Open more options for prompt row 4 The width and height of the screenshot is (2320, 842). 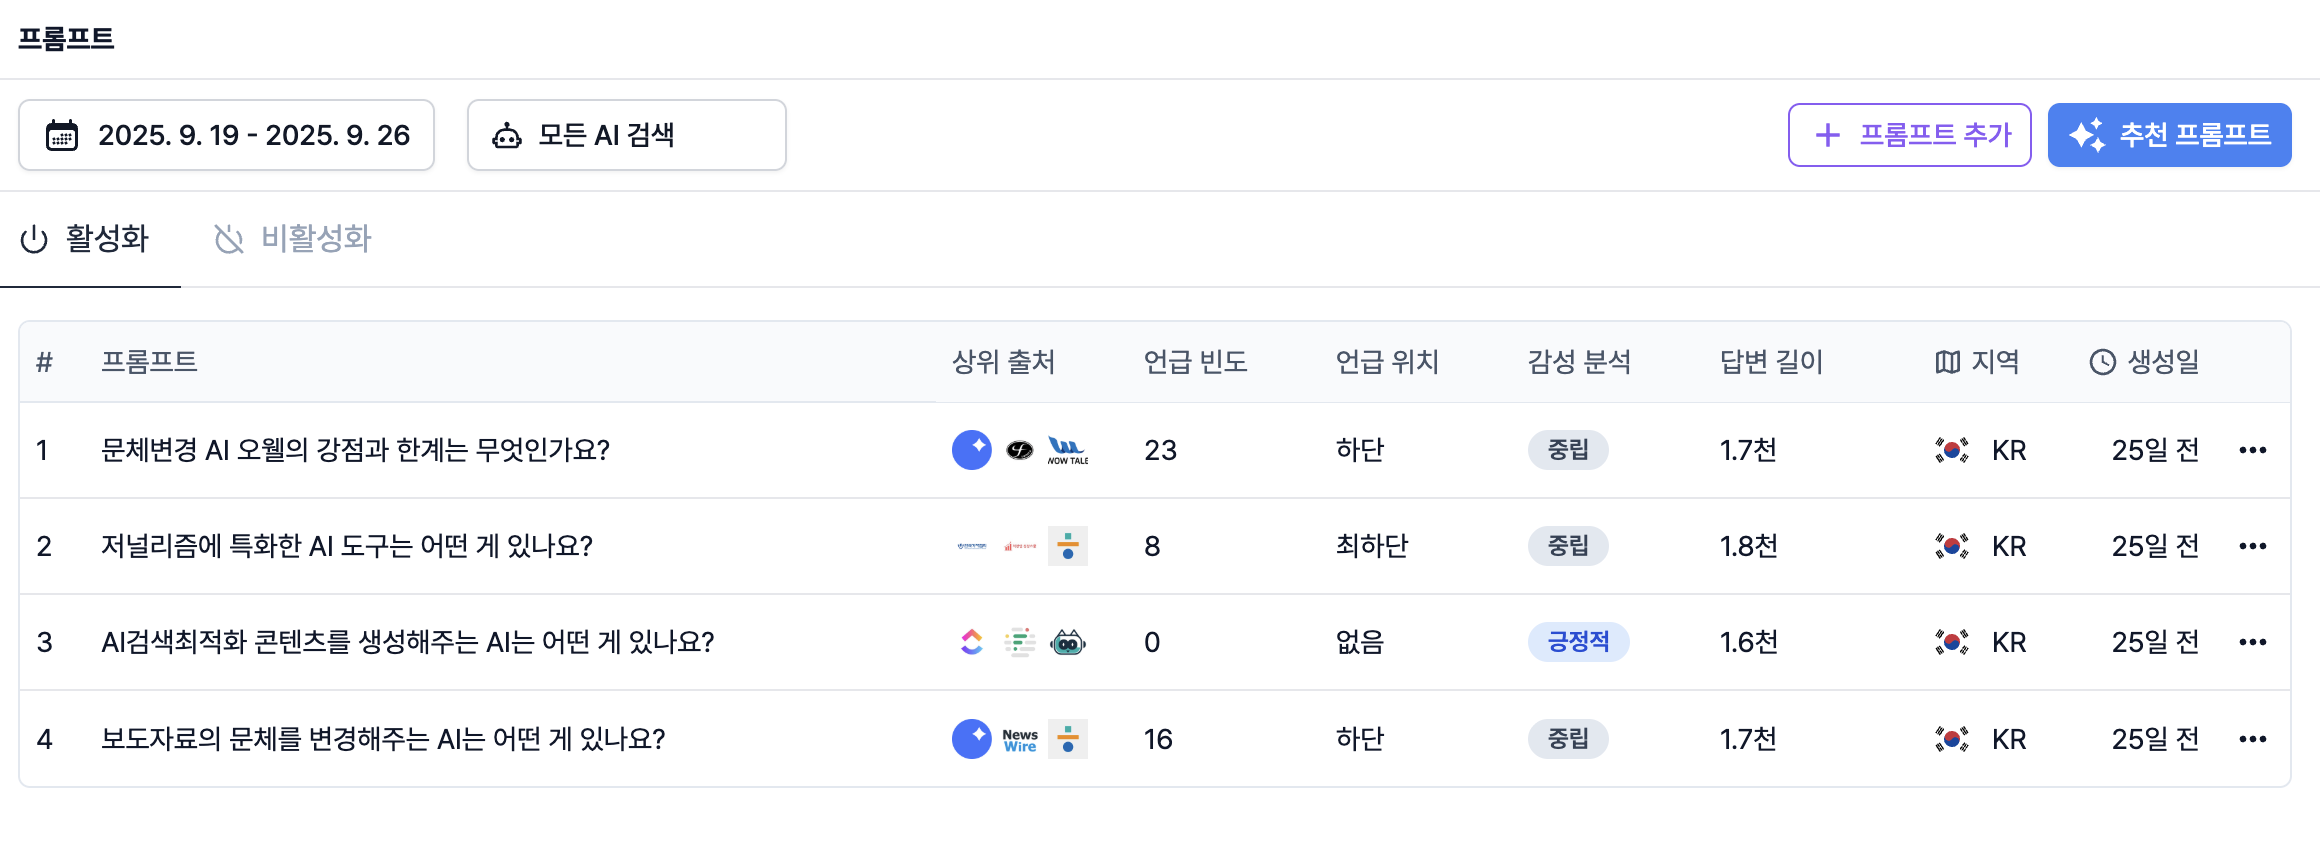(2252, 739)
